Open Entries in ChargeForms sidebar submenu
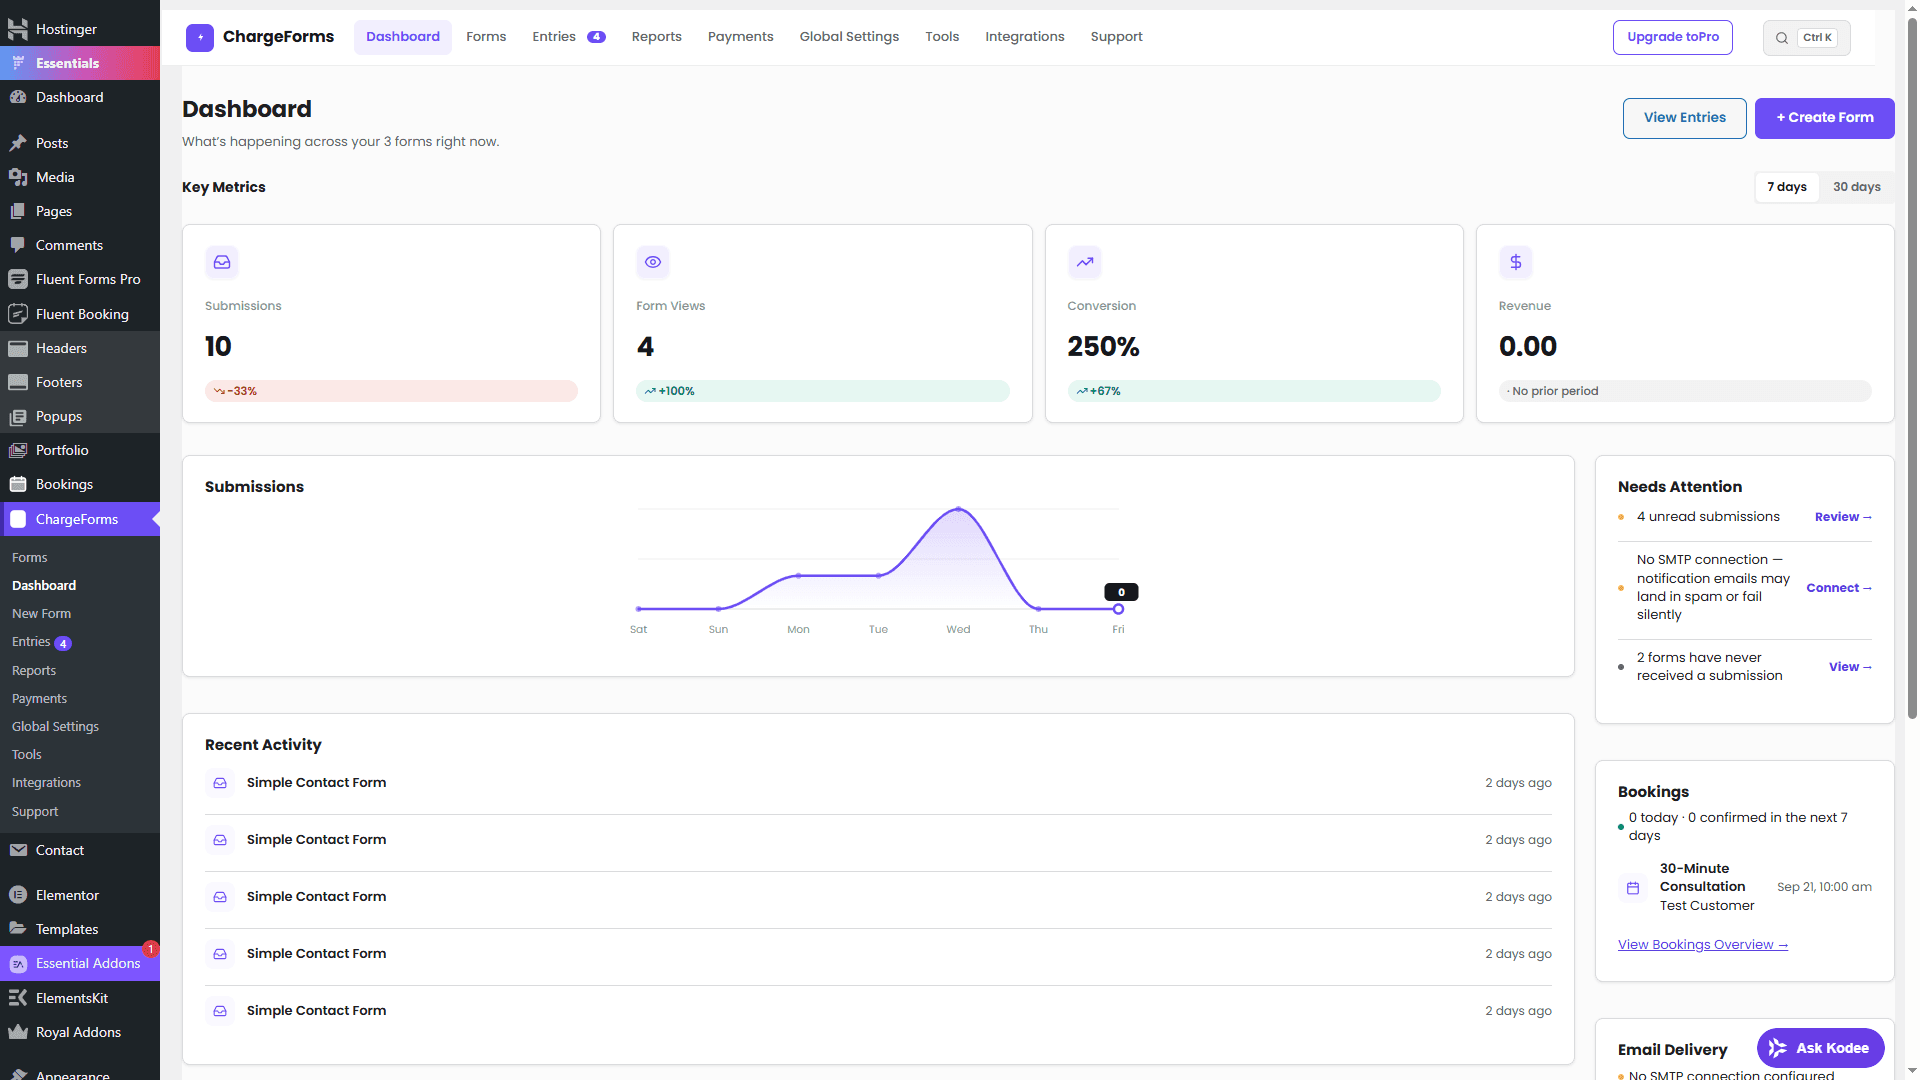Screen dimensions: 1920x1080 pos(41,642)
